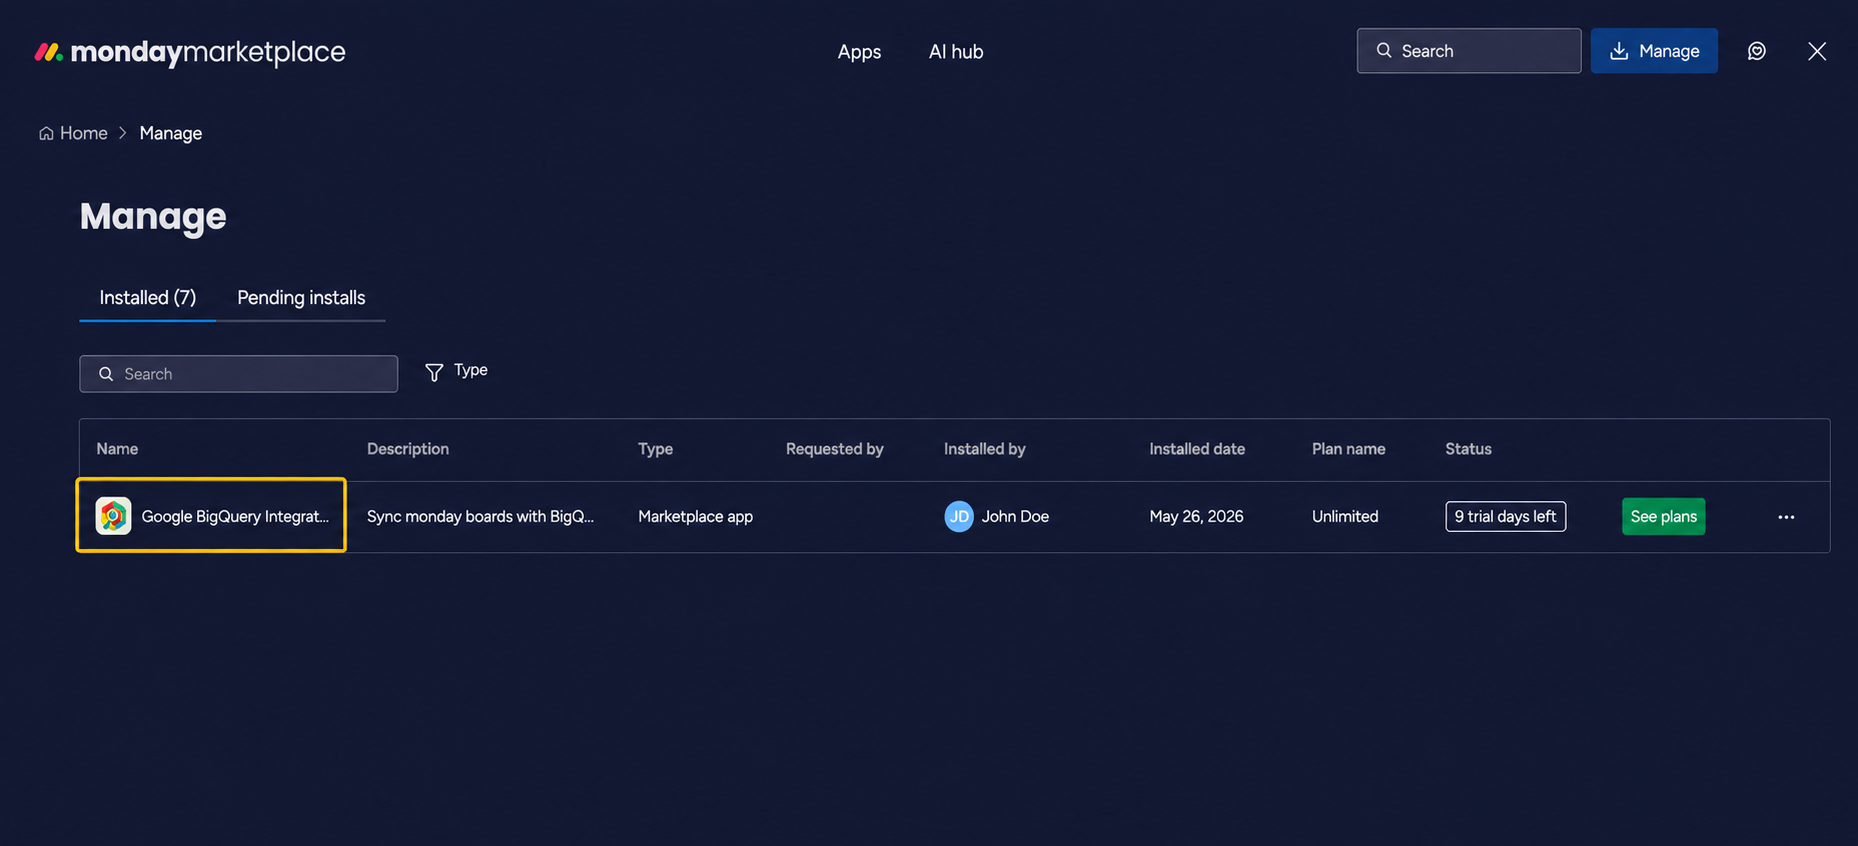
Task: Switch to Pending installs tab
Action: click(x=301, y=298)
